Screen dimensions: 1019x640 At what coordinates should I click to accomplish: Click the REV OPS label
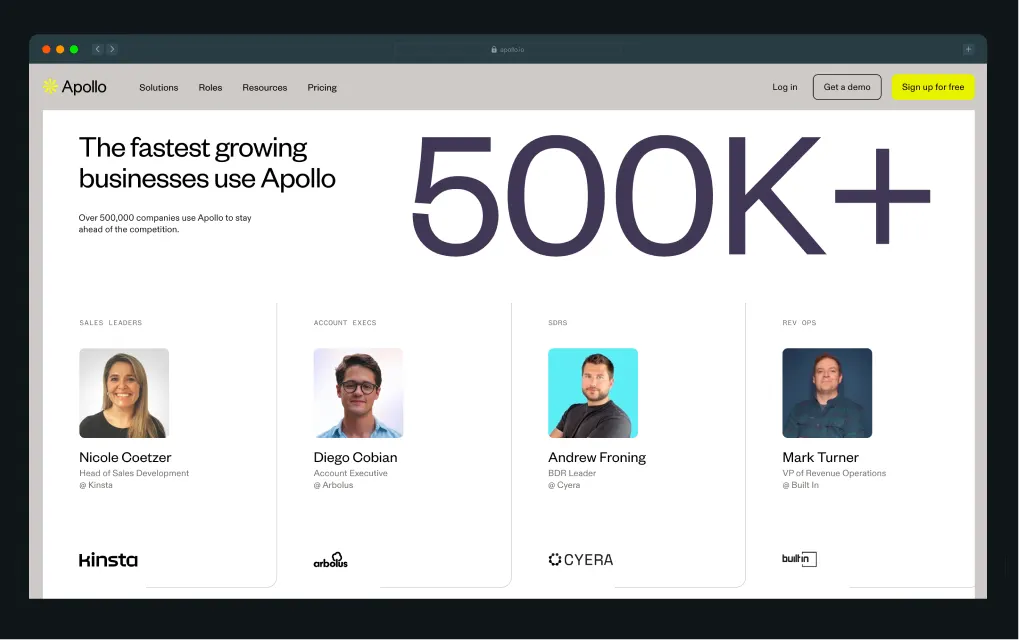coord(799,322)
